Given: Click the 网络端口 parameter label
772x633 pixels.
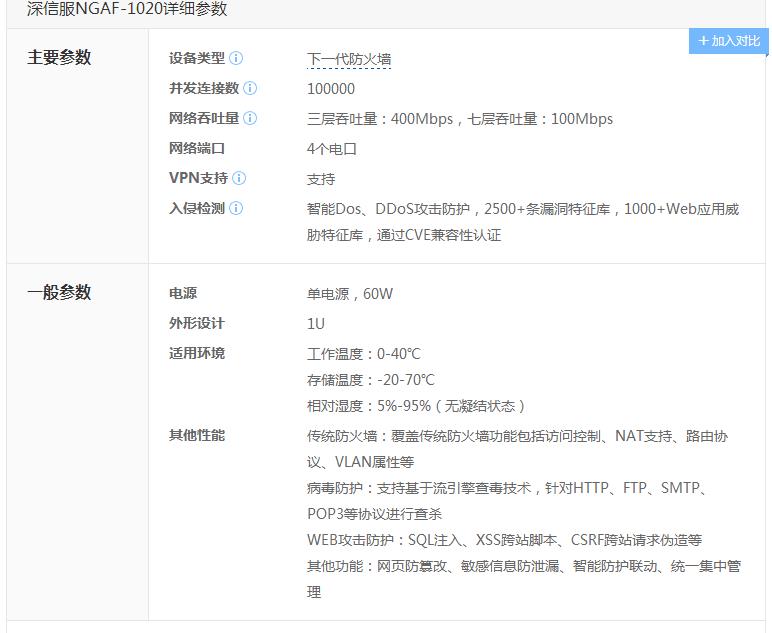Looking at the screenshot, I should (197, 148).
